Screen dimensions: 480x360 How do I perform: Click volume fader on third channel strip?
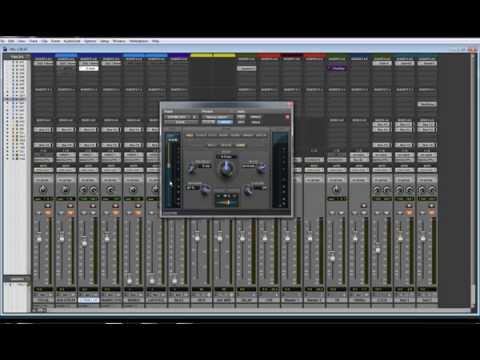tap(84, 243)
